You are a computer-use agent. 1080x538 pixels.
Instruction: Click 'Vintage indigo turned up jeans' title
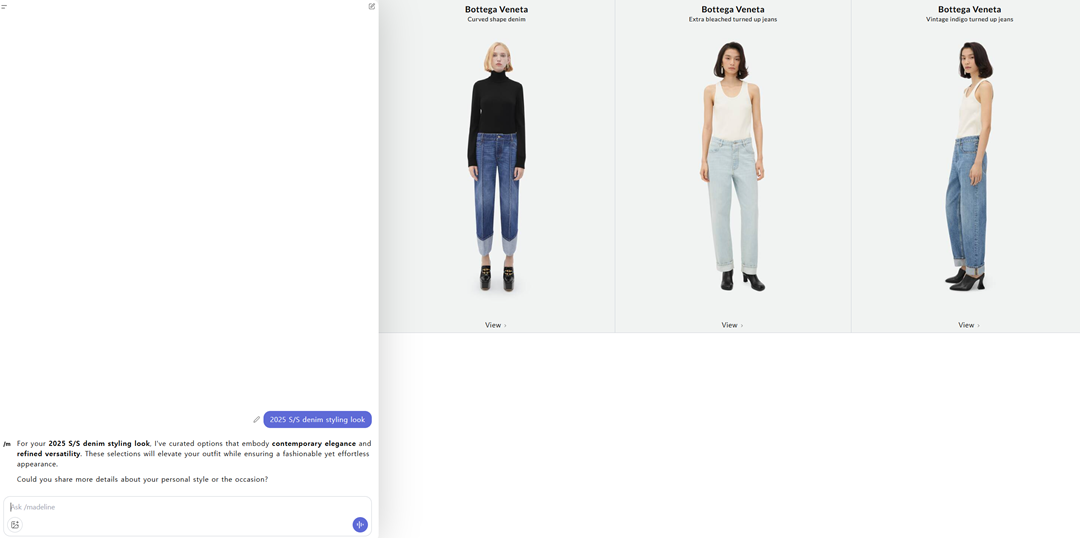[x=969, y=19]
